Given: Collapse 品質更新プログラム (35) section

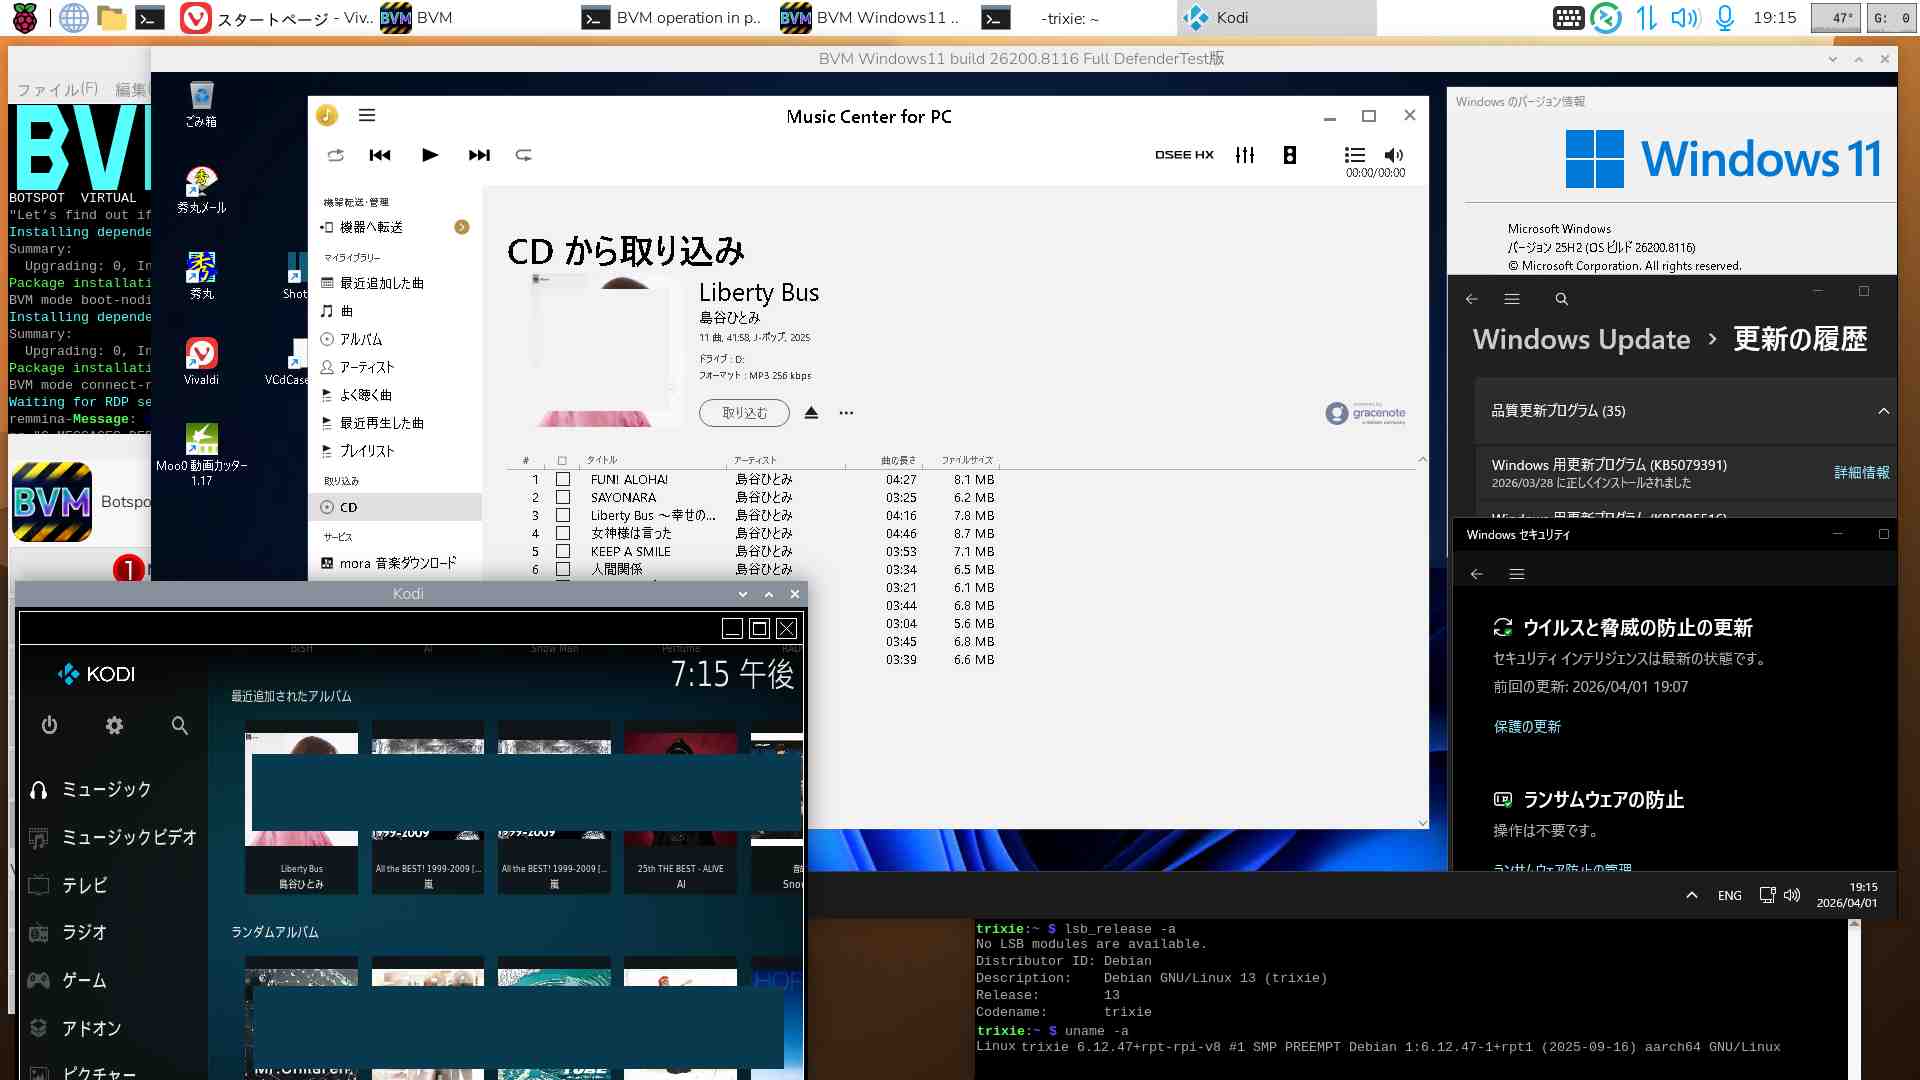Looking at the screenshot, I should [1883, 411].
